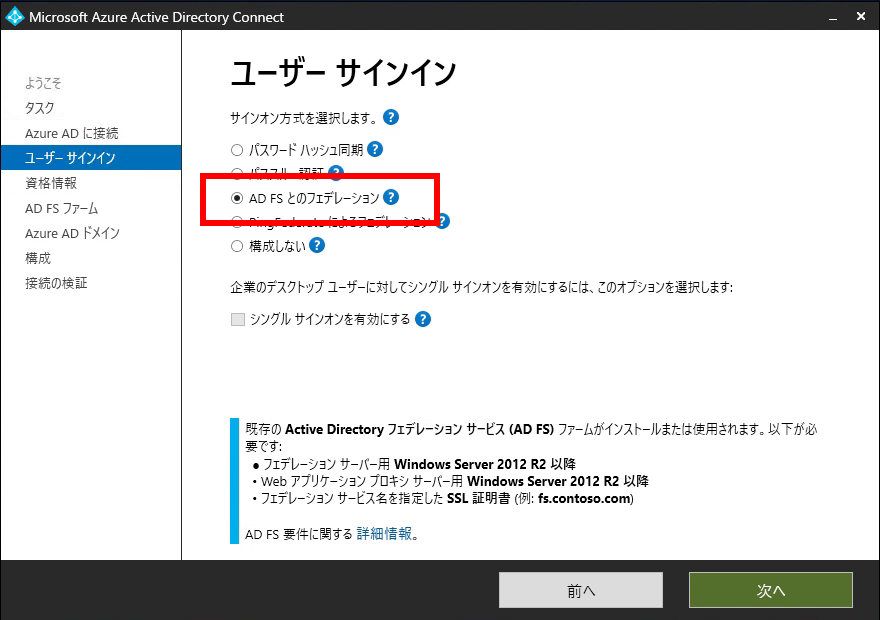Click text fs.contoso.com in requirements note
Screen dimensions: 880x620
tap(584, 498)
